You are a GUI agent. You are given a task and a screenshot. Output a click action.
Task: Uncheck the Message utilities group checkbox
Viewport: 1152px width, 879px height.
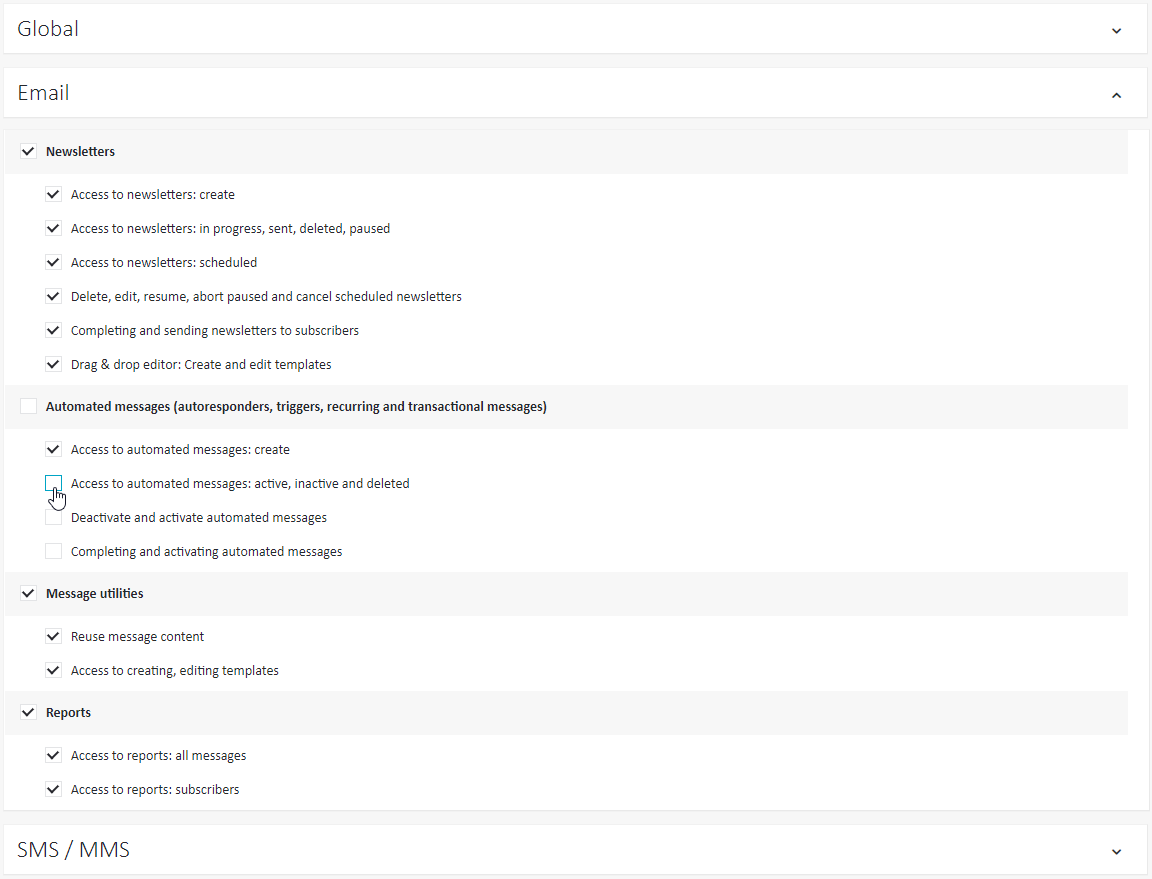29,593
